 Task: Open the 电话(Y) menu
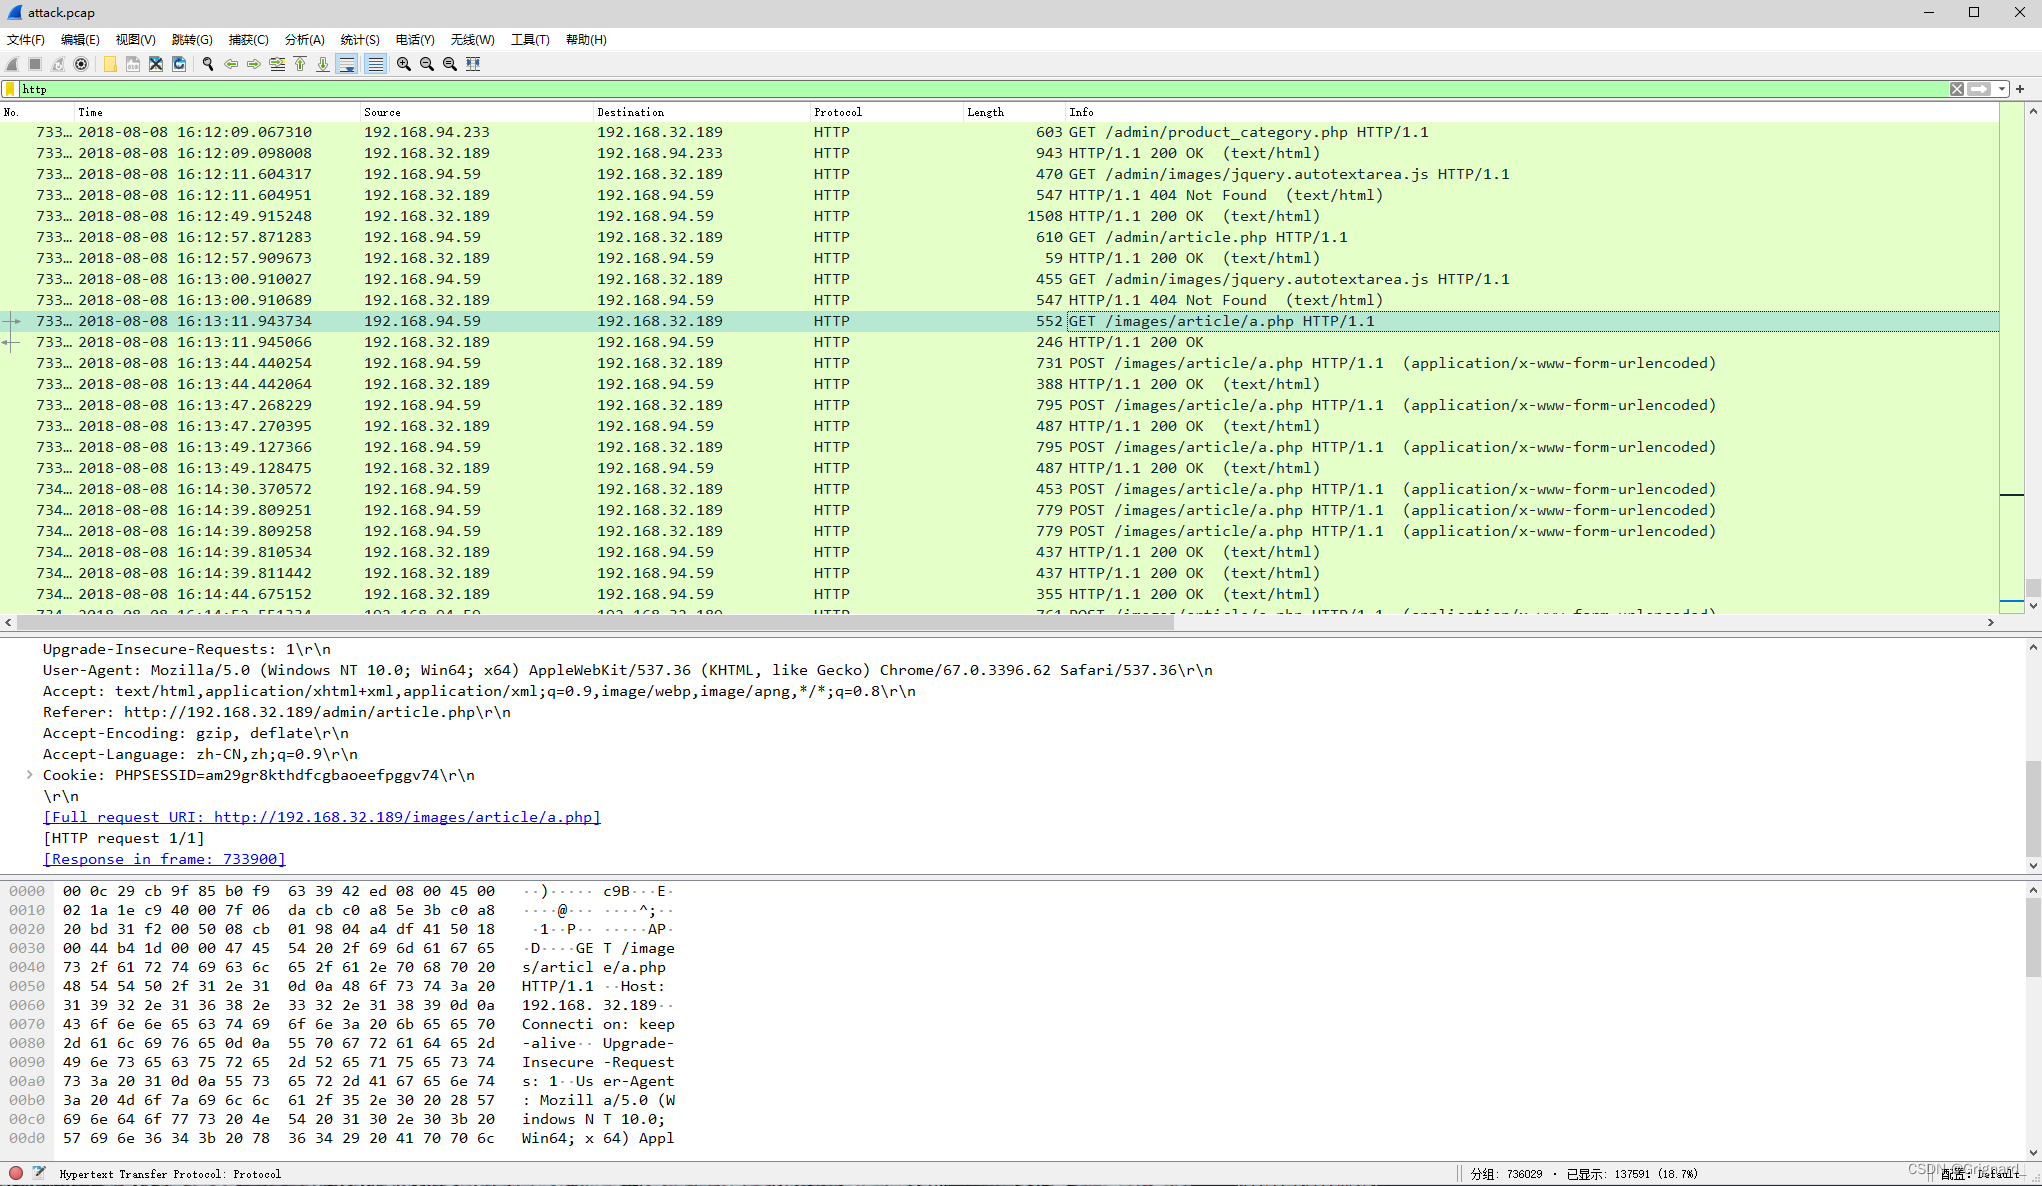point(415,40)
